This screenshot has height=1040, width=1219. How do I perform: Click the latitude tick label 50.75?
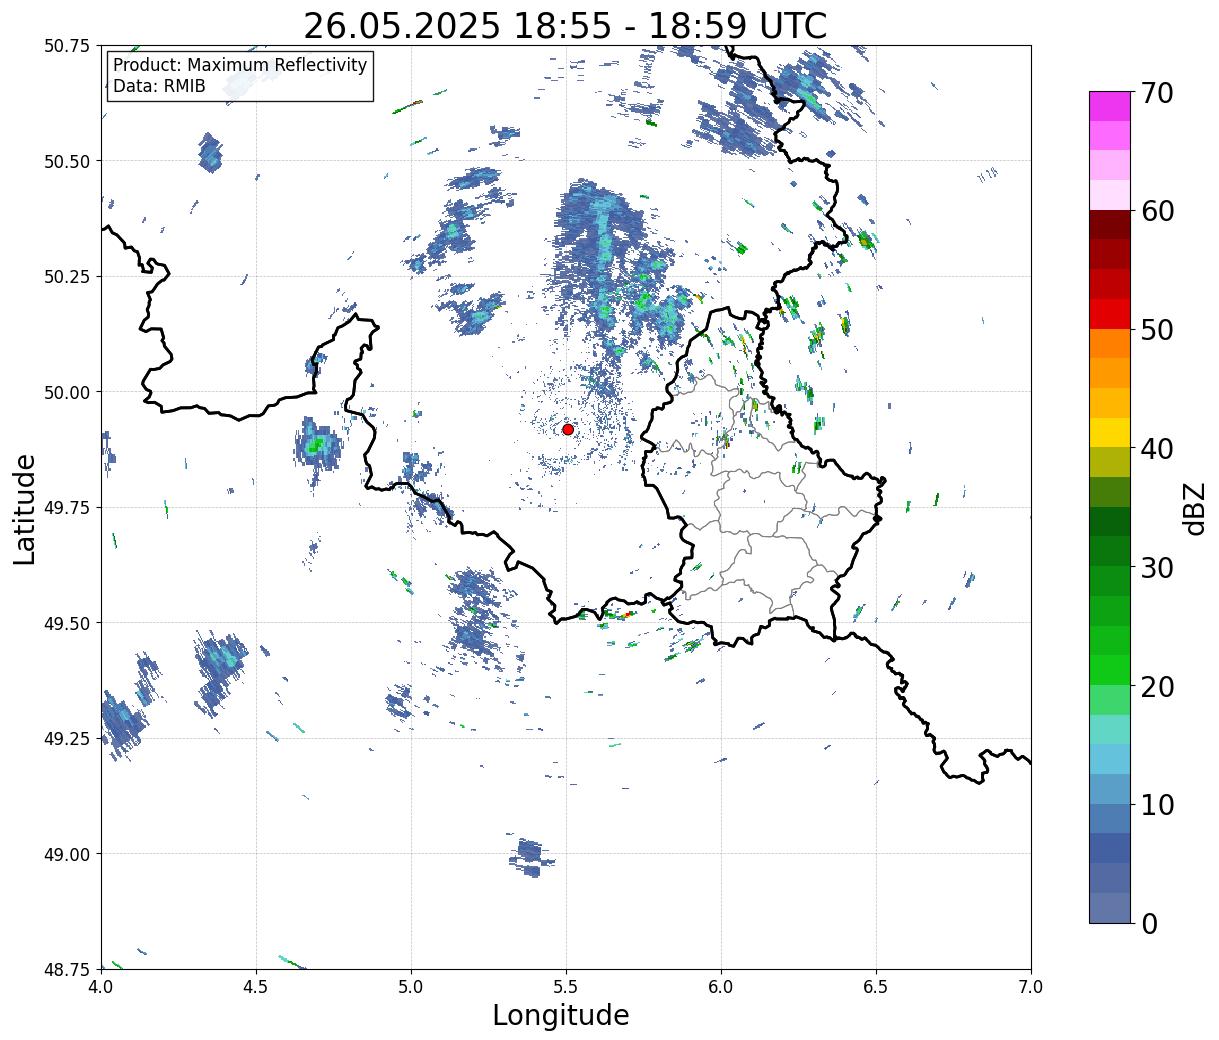point(67,46)
